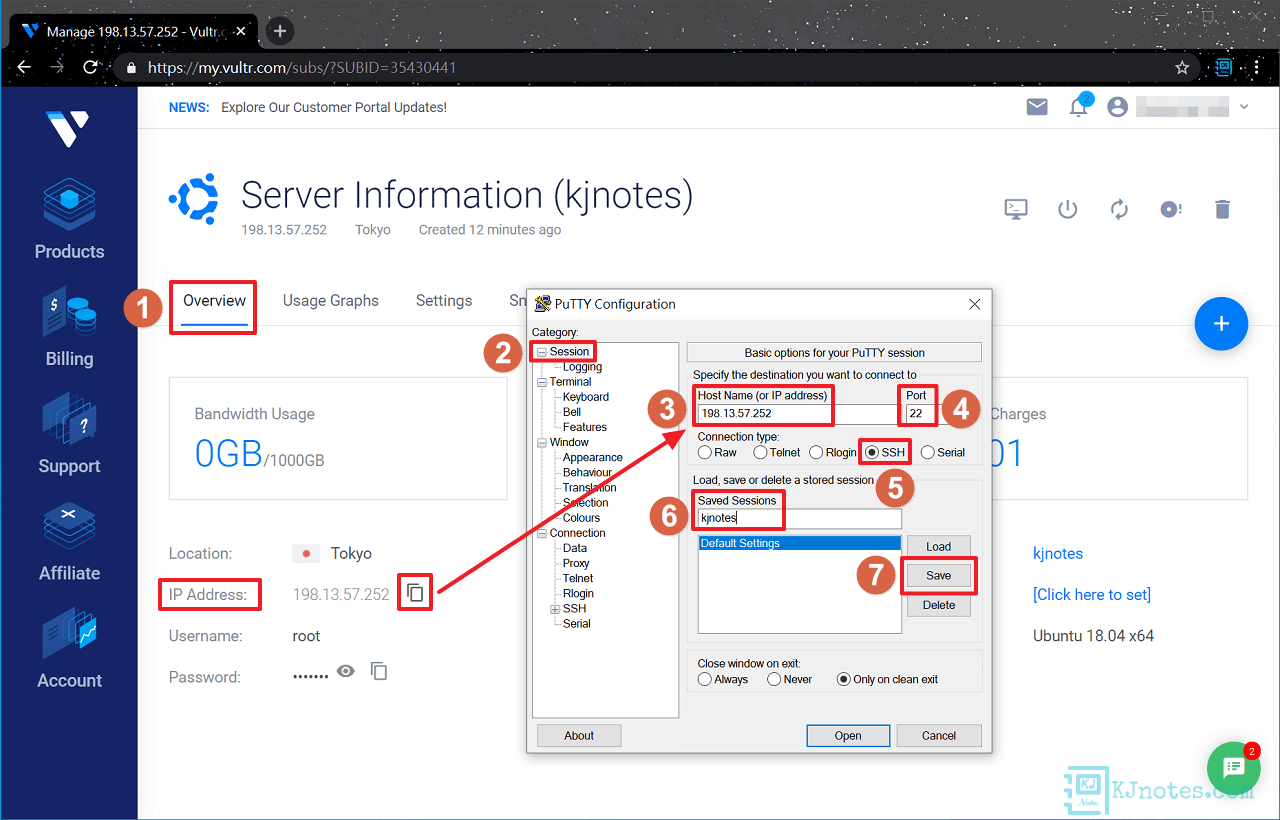Click the Saved Sessions name field

pyautogui.click(x=800, y=518)
